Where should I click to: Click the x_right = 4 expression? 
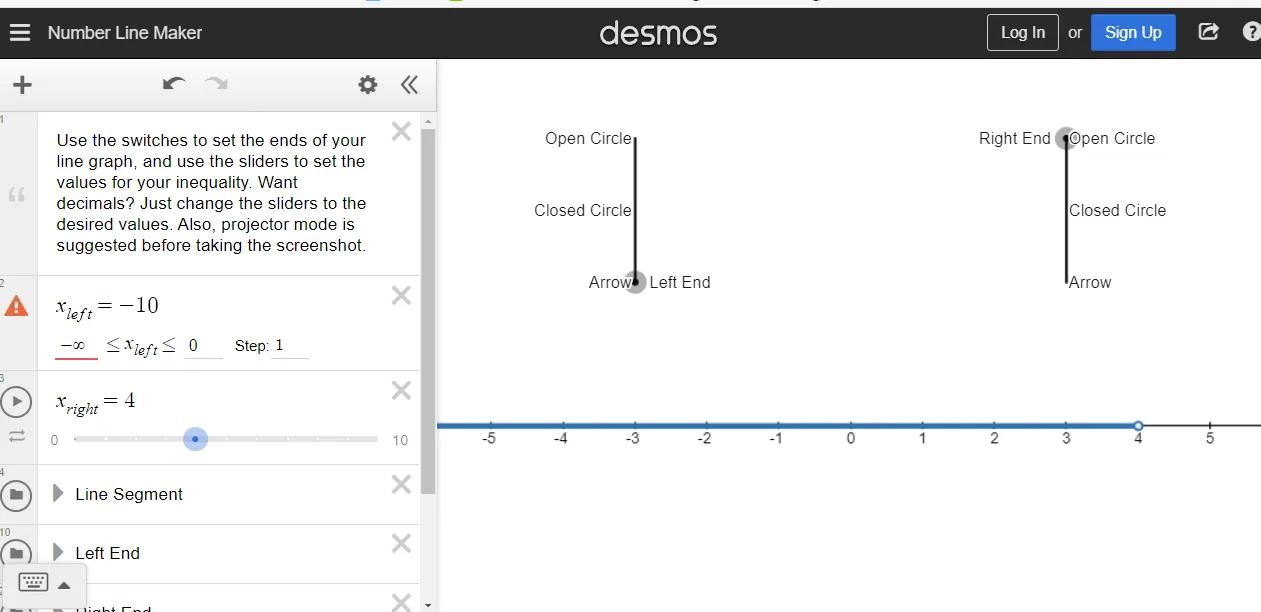pyautogui.click(x=95, y=402)
